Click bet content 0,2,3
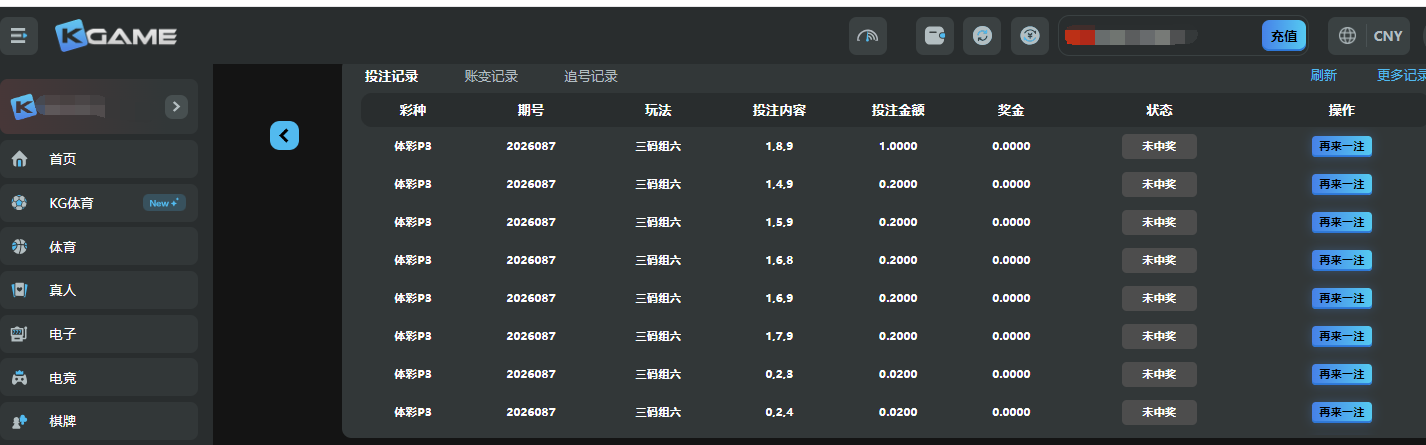Screen dimensions: 1426x445 tap(779, 374)
